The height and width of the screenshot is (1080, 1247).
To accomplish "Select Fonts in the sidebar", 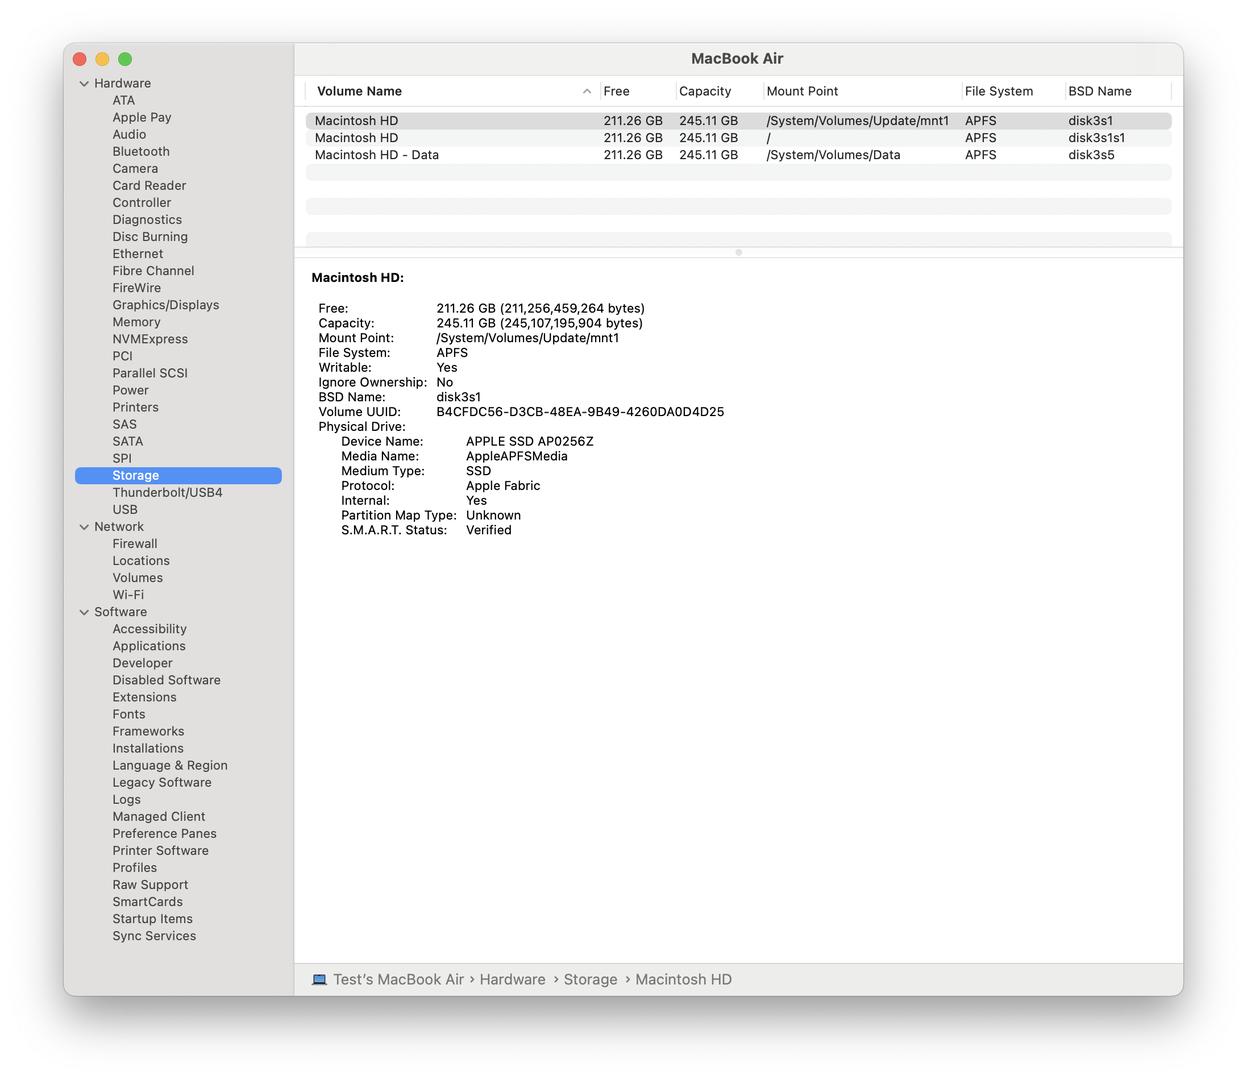I will pyautogui.click(x=129, y=714).
